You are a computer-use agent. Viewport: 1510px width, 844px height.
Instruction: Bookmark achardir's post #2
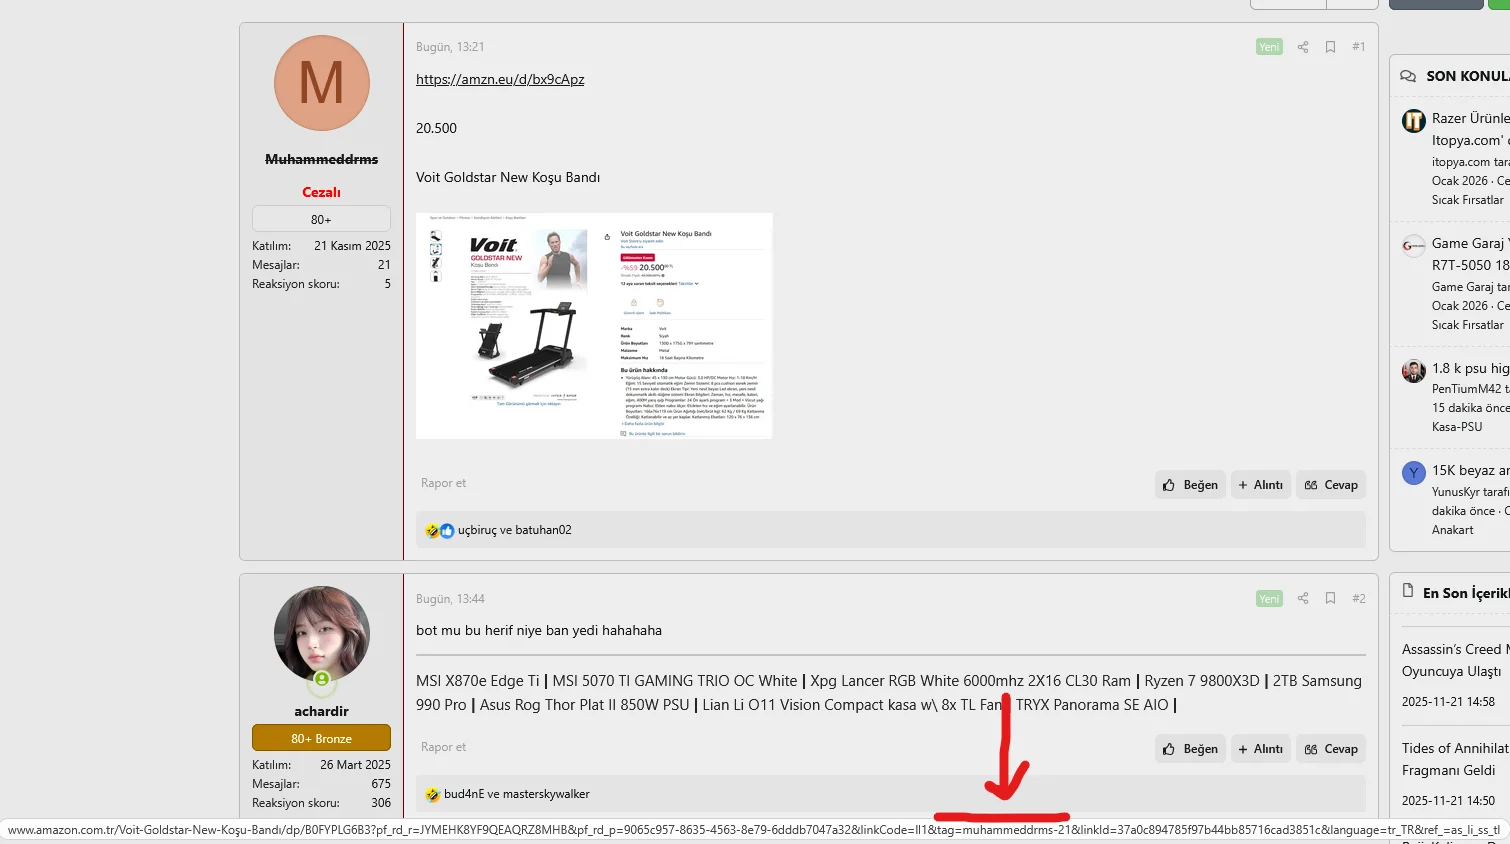1330,598
